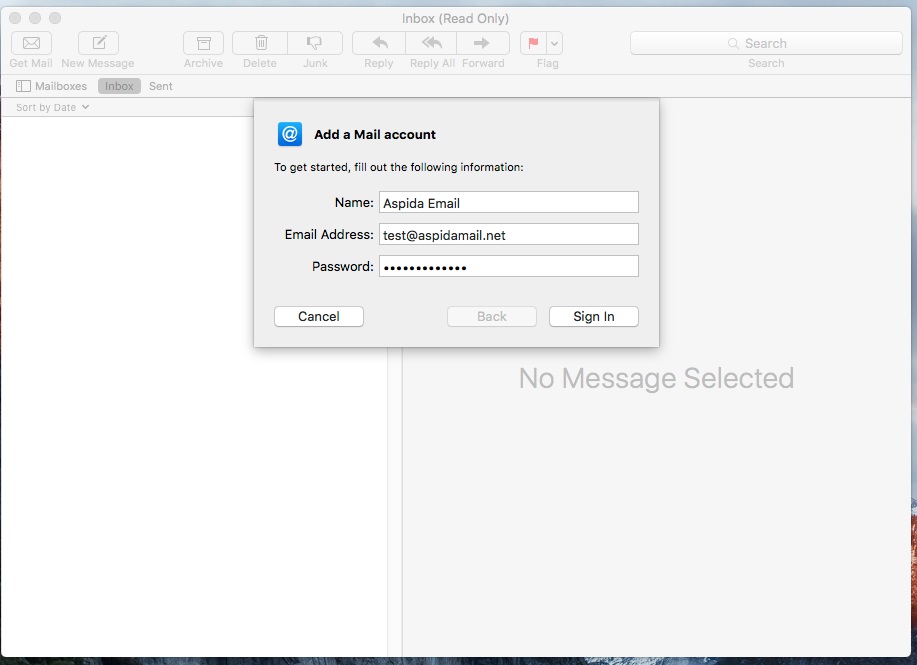Click the Get Mail envelope icon
This screenshot has width=917, height=665.
tap(31, 43)
